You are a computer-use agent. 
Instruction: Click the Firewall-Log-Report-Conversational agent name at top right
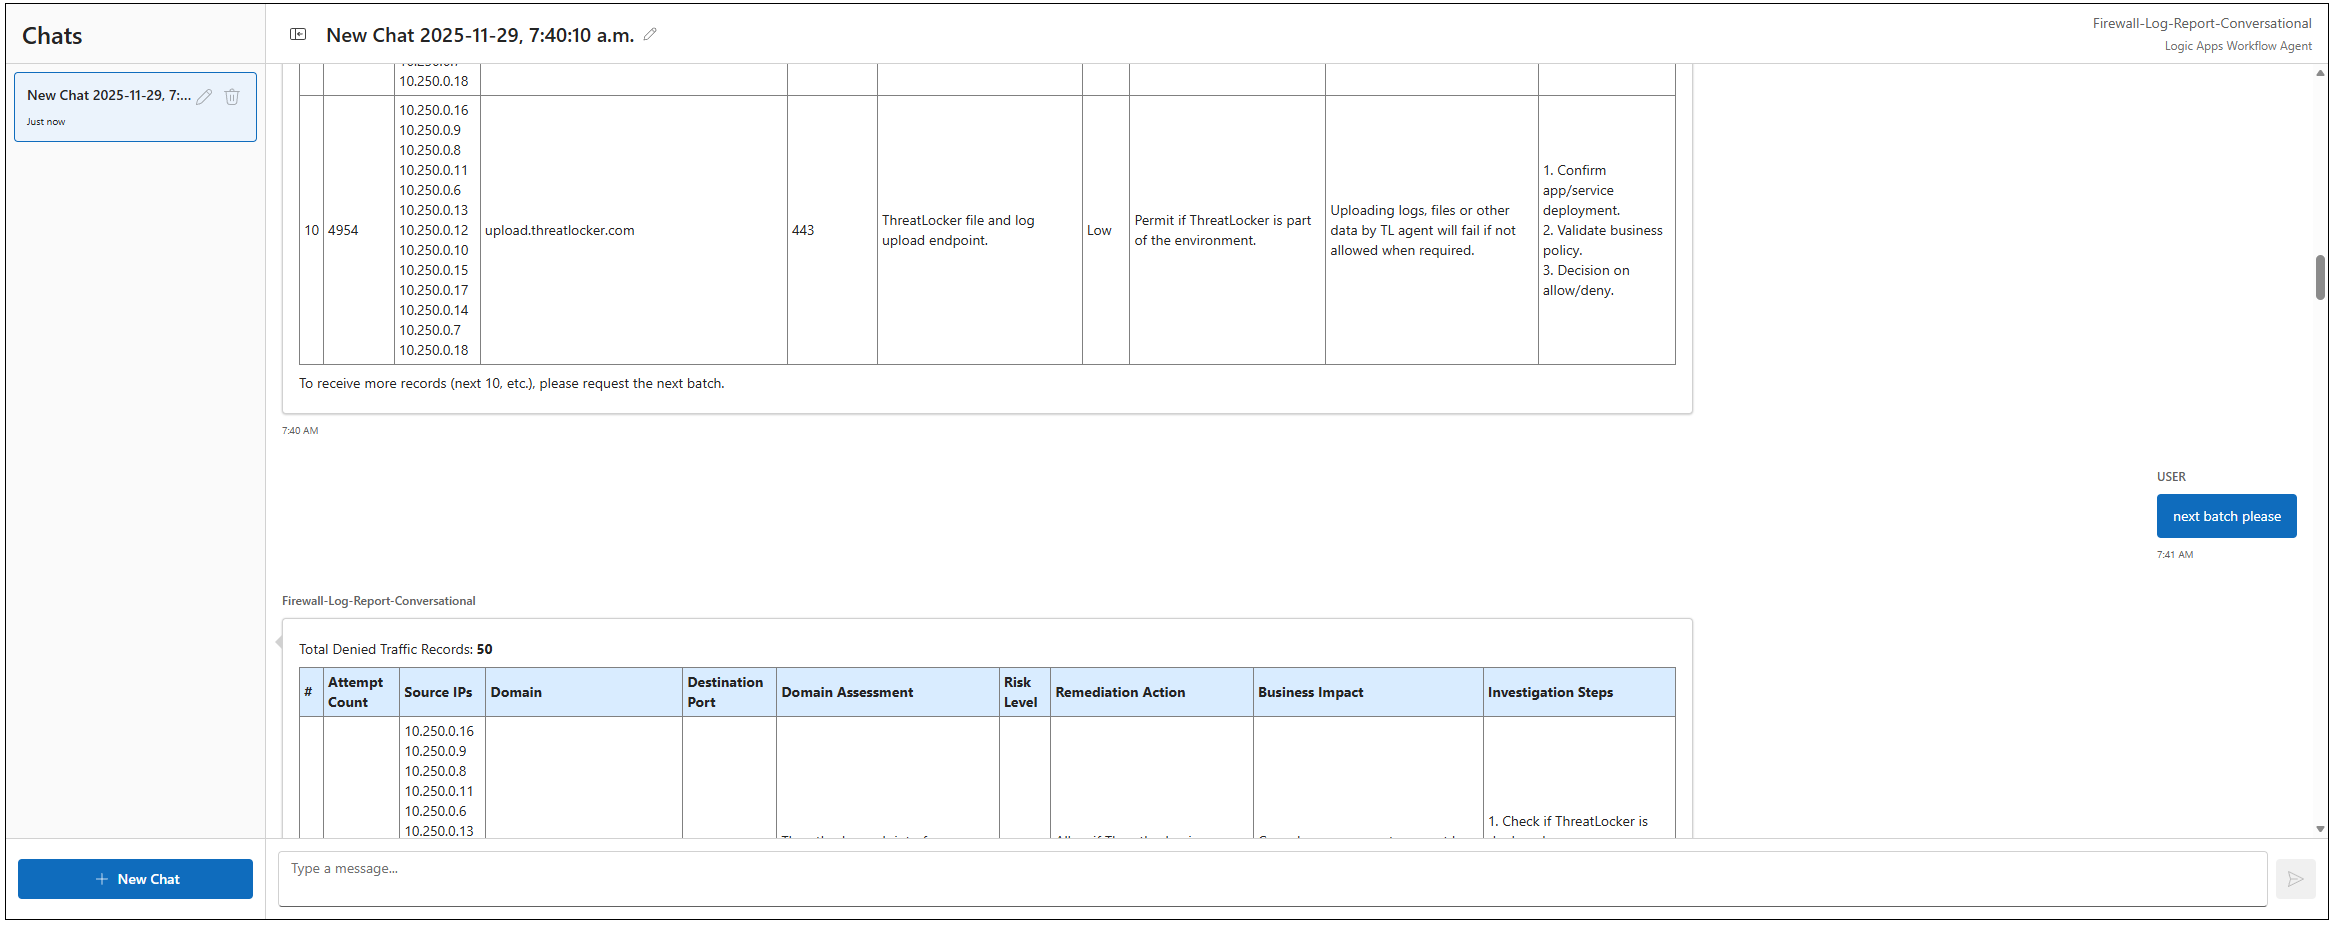click(2201, 23)
